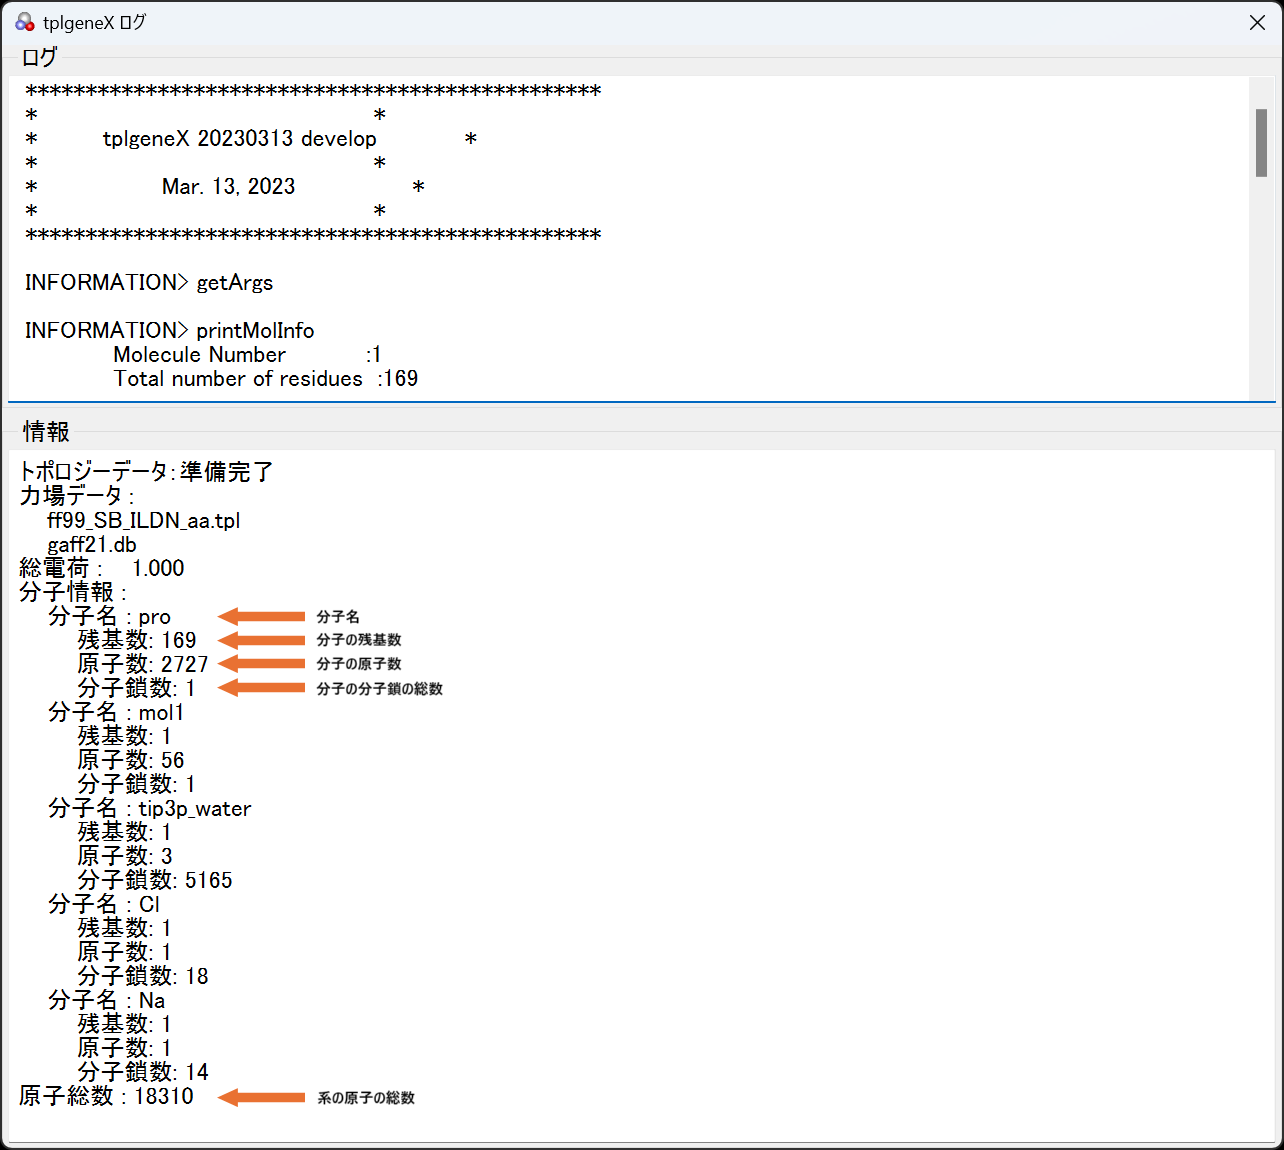Click the '原子総数: 18310' total line
The image size is (1284, 1150).
[106, 1096]
